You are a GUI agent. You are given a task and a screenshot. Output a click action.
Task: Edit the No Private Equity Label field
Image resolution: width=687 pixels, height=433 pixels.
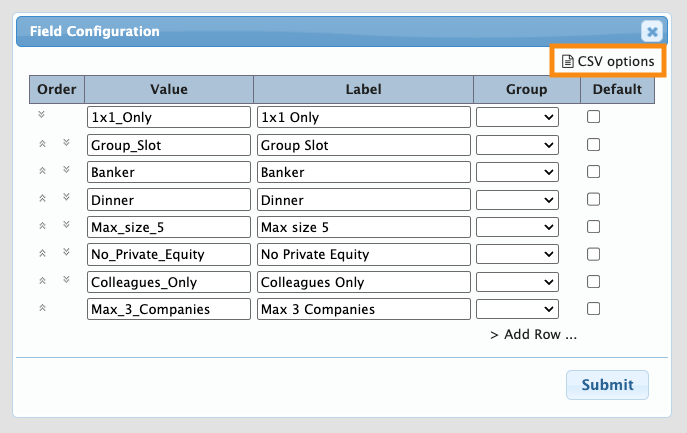coord(363,254)
